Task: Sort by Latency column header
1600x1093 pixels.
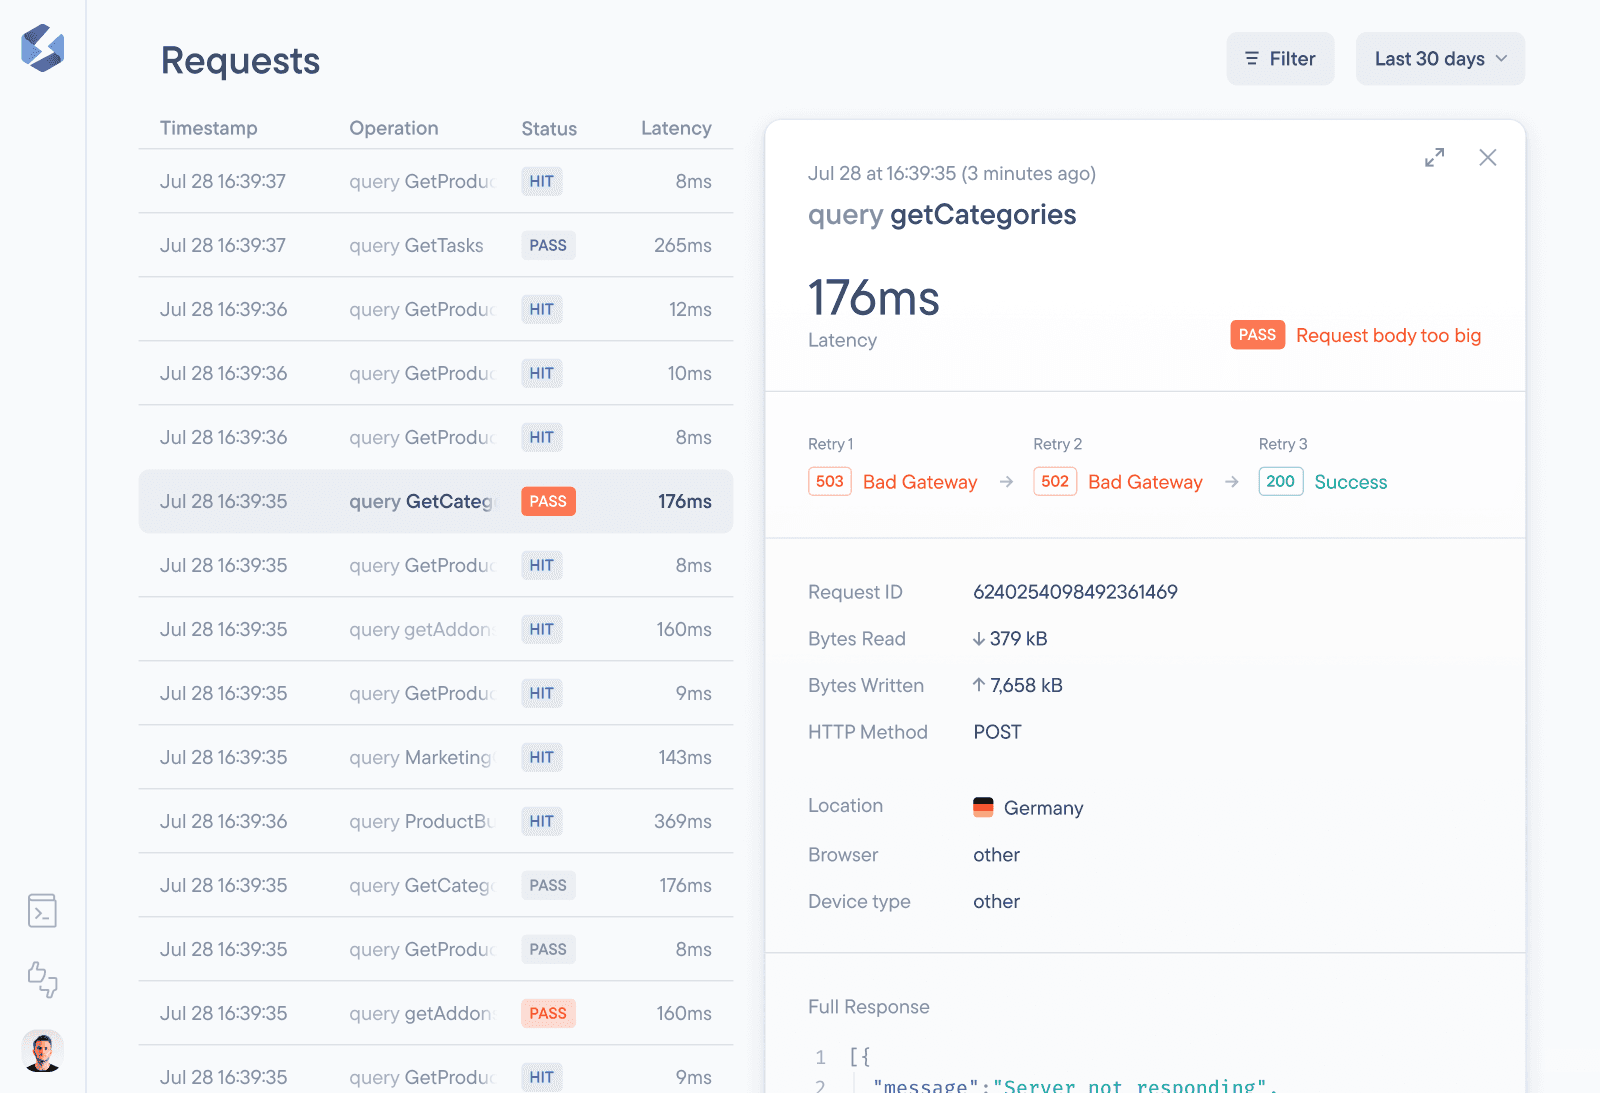Action: [x=676, y=128]
